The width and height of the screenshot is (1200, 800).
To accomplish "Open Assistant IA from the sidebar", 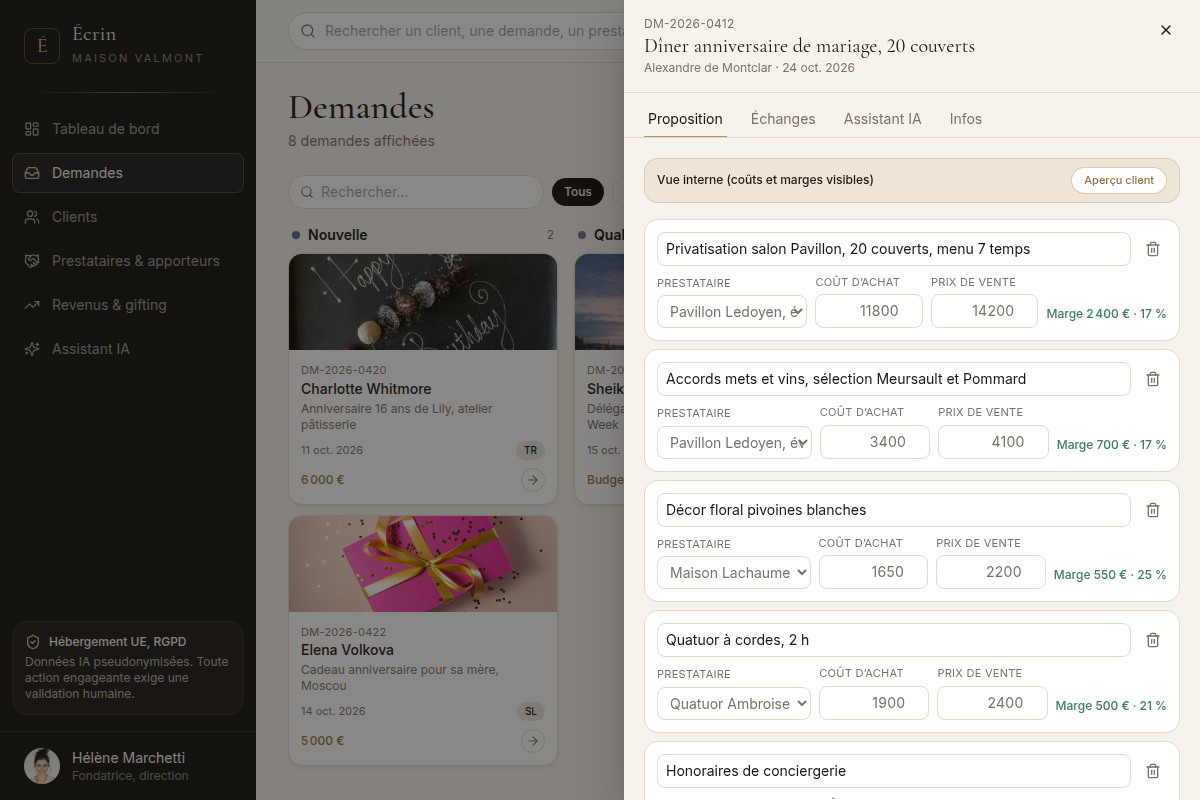I will 128,349.
